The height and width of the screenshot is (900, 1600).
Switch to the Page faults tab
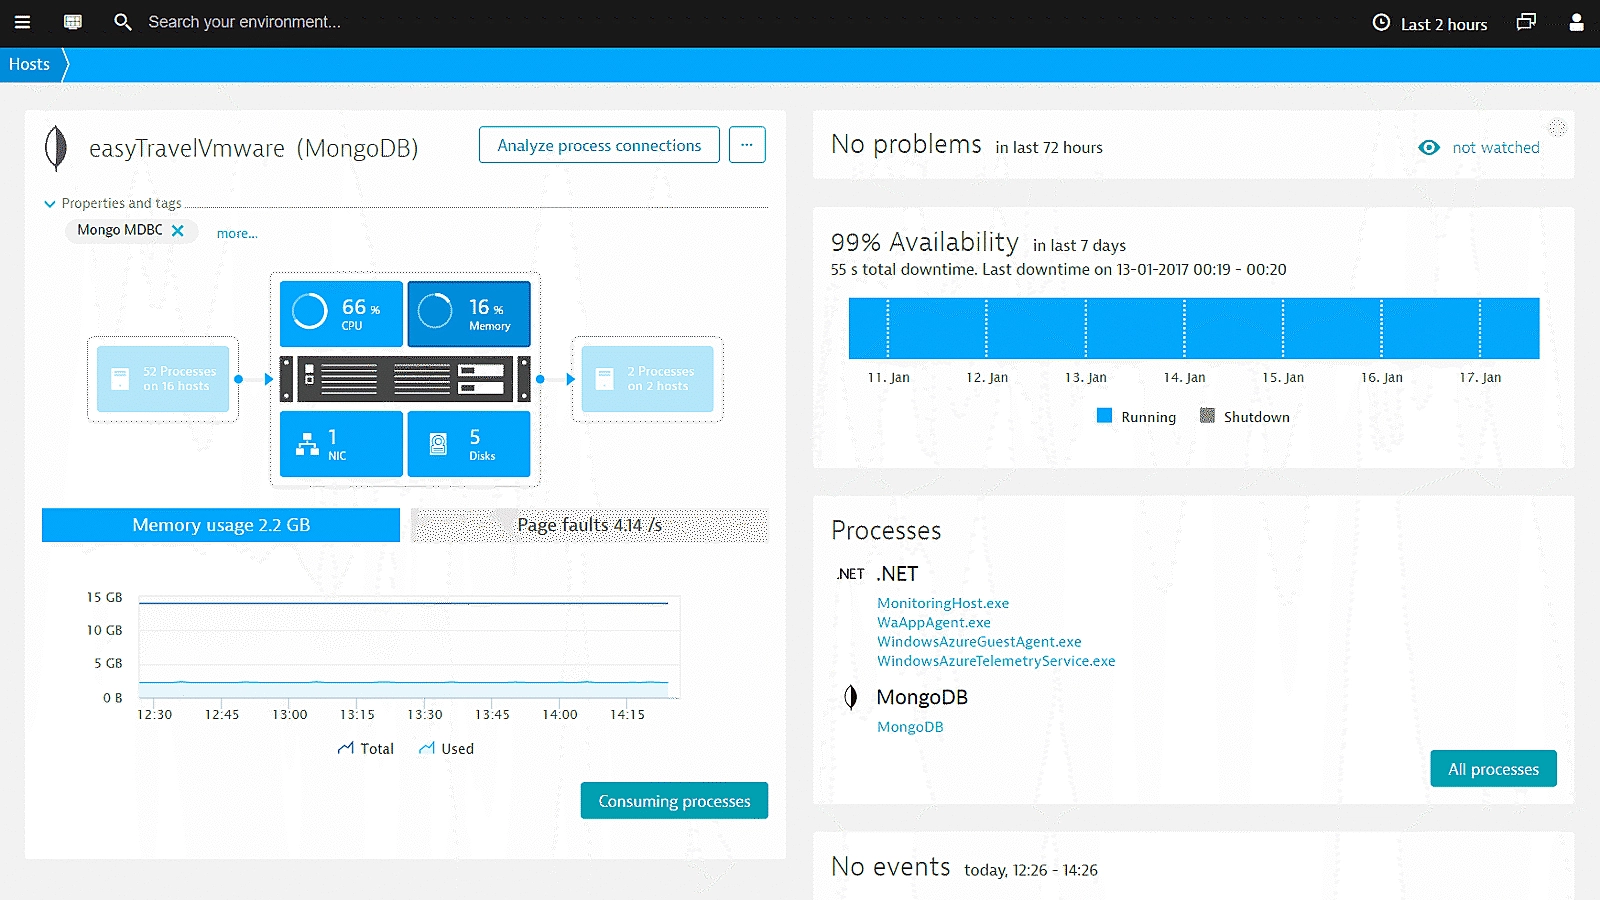(x=589, y=525)
